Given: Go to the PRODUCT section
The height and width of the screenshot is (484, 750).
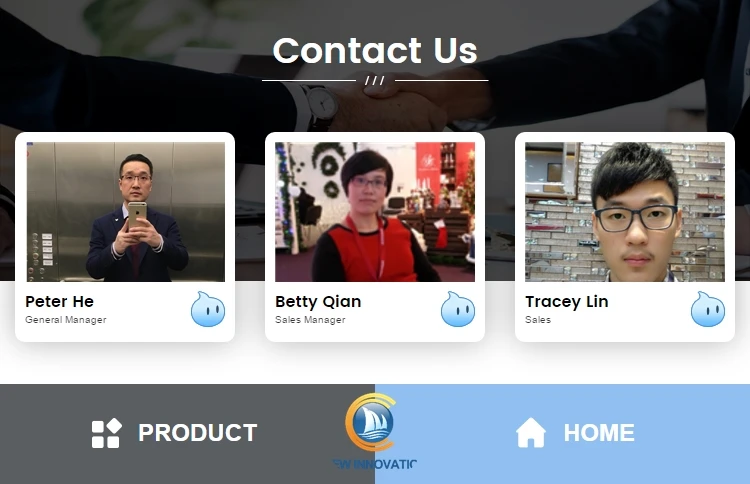Looking at the screenshot, I should click(x=198, y=433).
